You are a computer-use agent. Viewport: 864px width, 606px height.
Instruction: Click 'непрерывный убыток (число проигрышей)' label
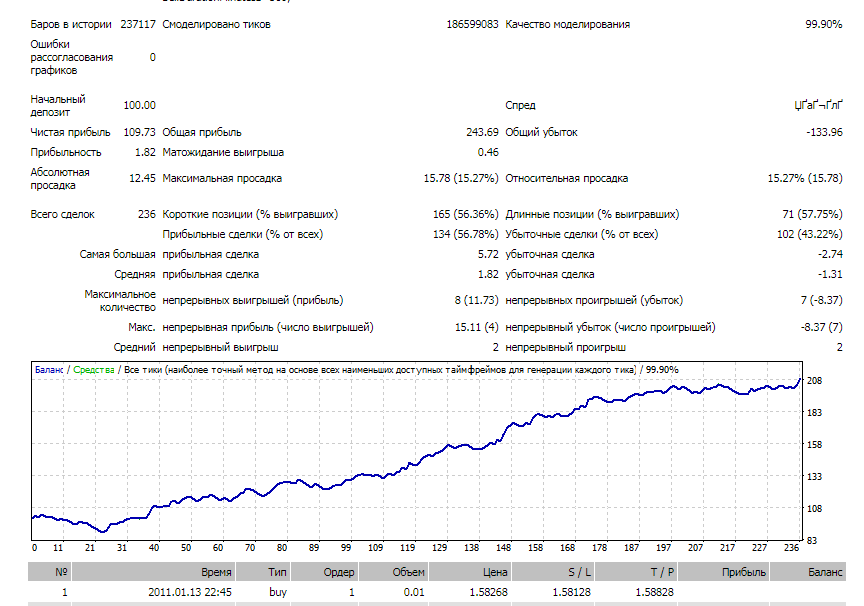coord(610,328)
